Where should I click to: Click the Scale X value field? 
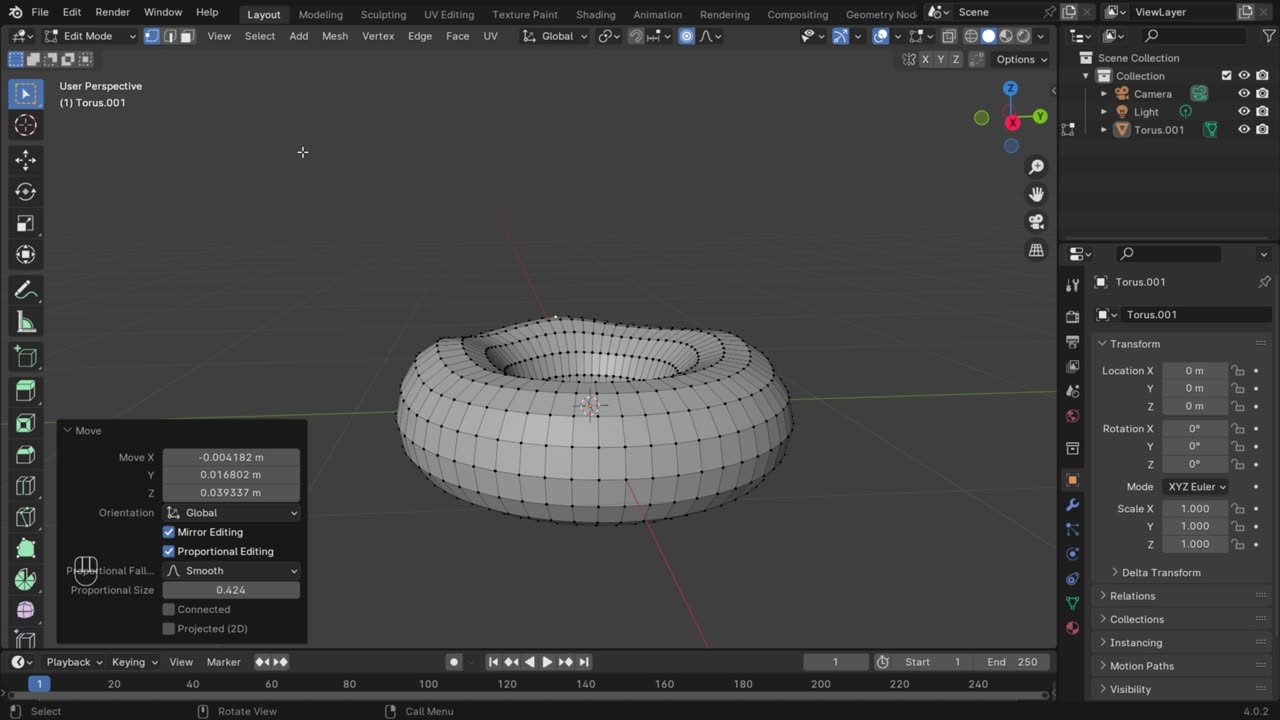point(1195,509)
